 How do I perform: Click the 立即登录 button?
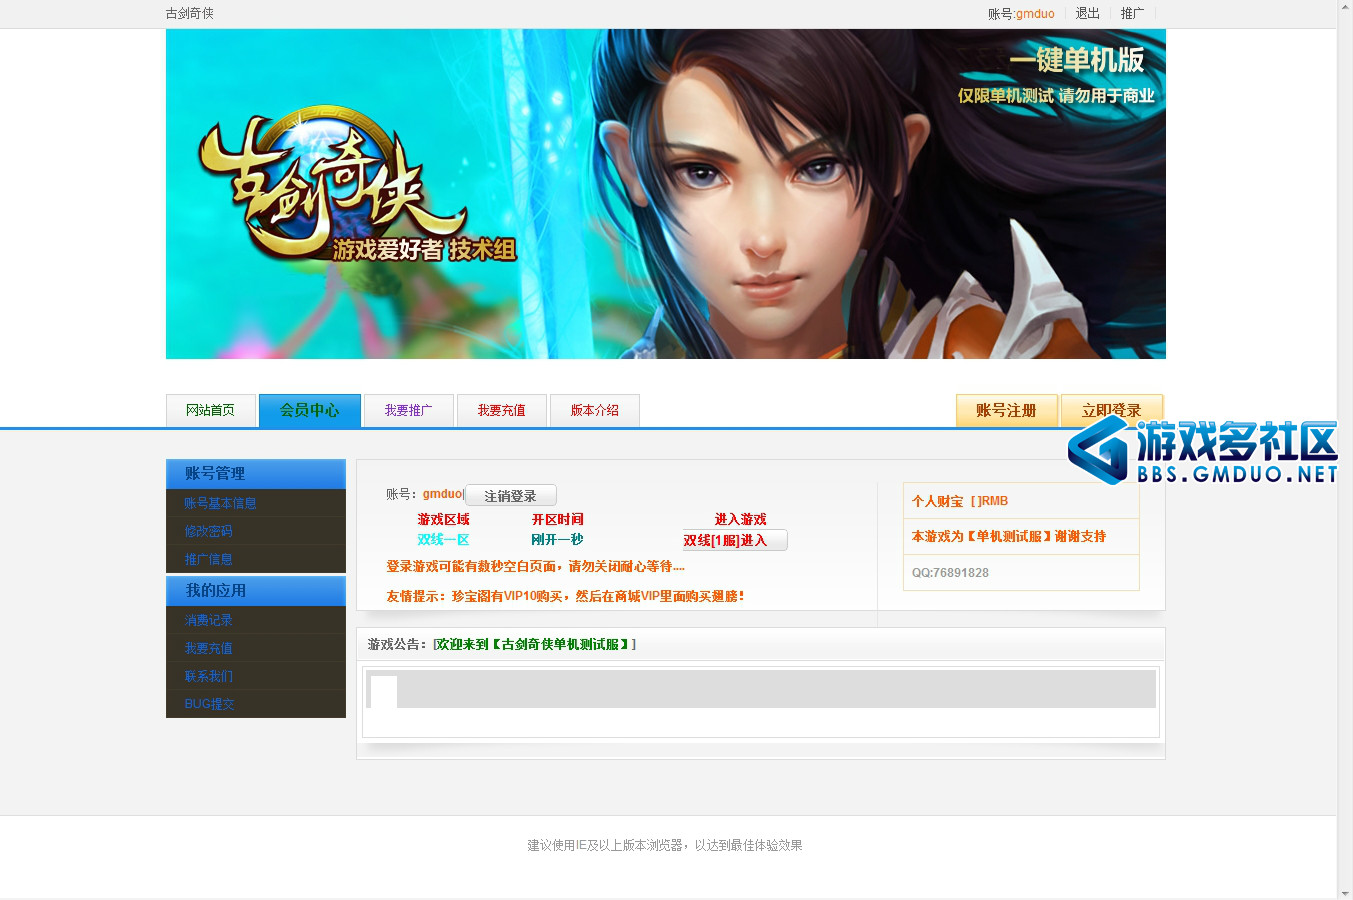(x=1111, y=410)
